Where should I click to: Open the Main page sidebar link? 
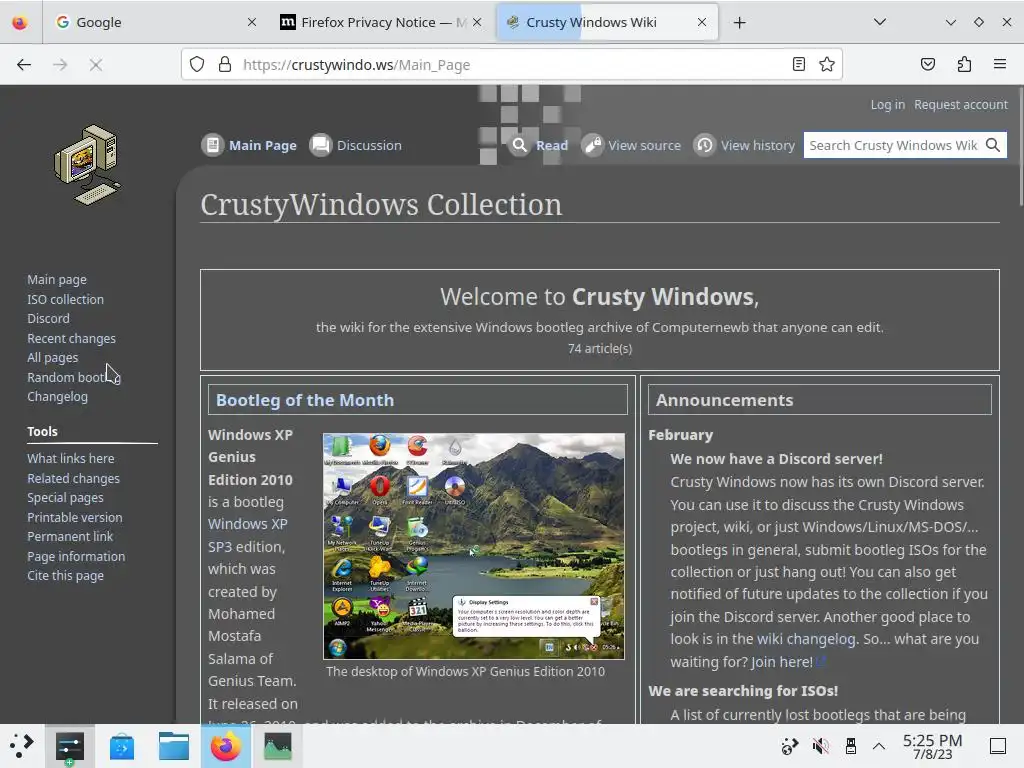click(x=57, y=280)
